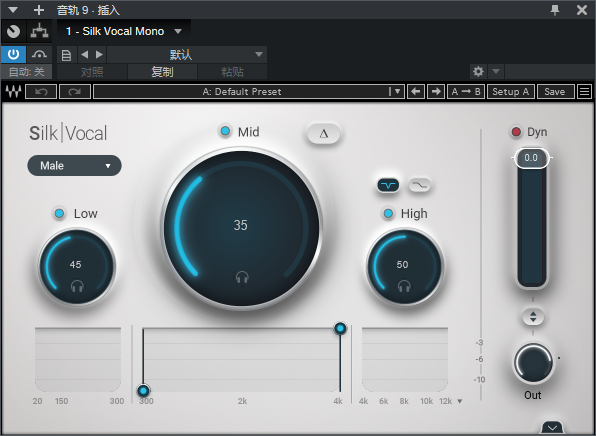Click the Low knob value 45

click(x=75, y=265)
